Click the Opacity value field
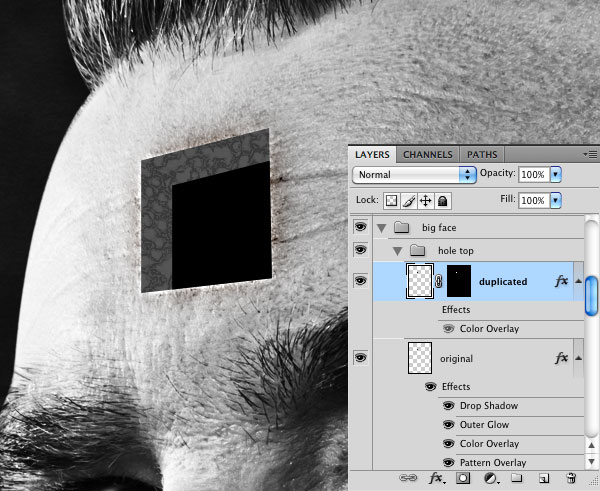600x491 pixels. point(534,175)
